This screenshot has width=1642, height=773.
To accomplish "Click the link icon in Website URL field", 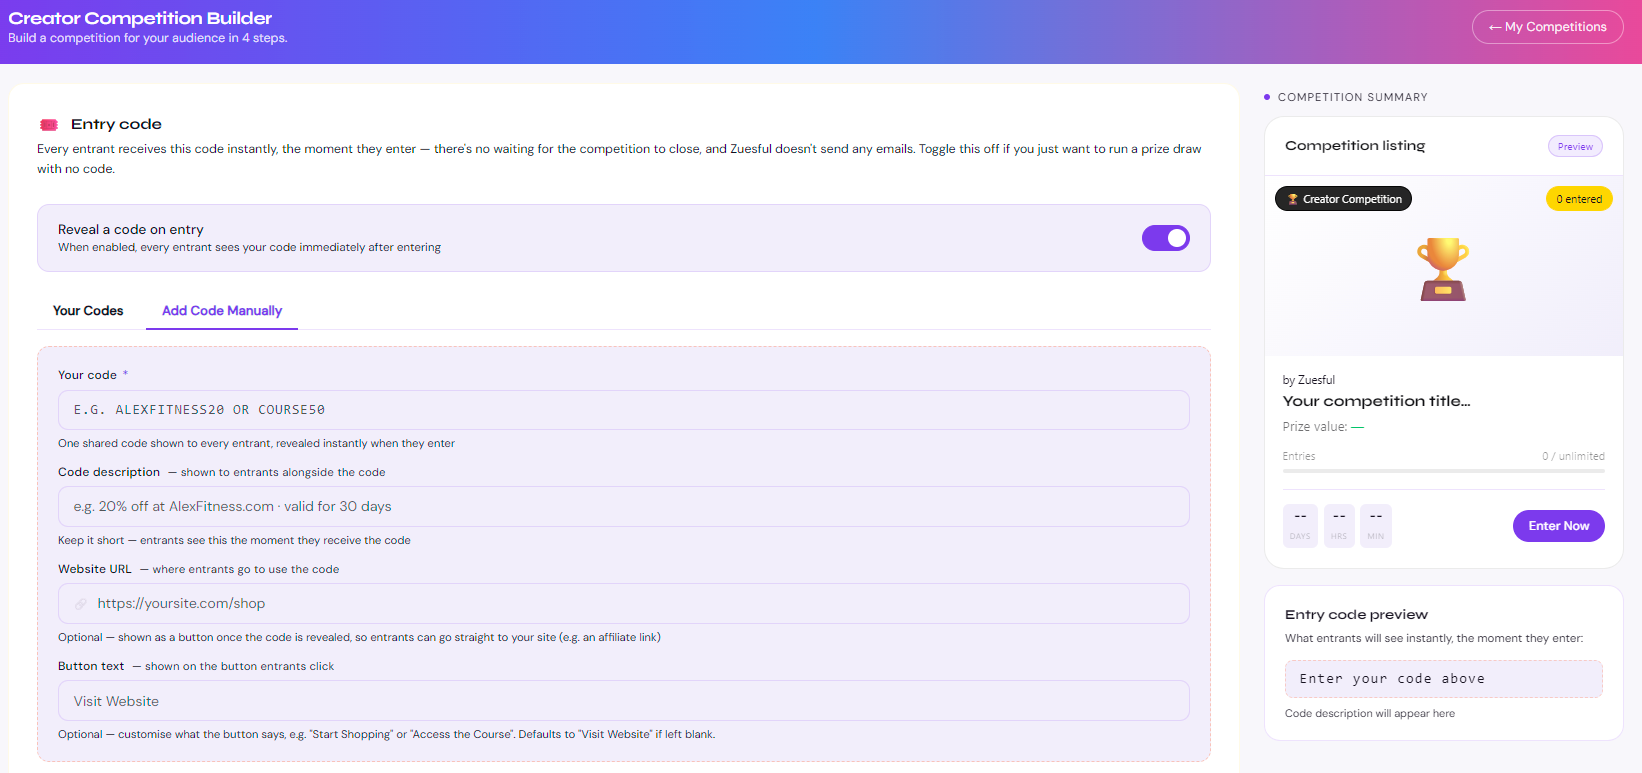I will (81, 604).
